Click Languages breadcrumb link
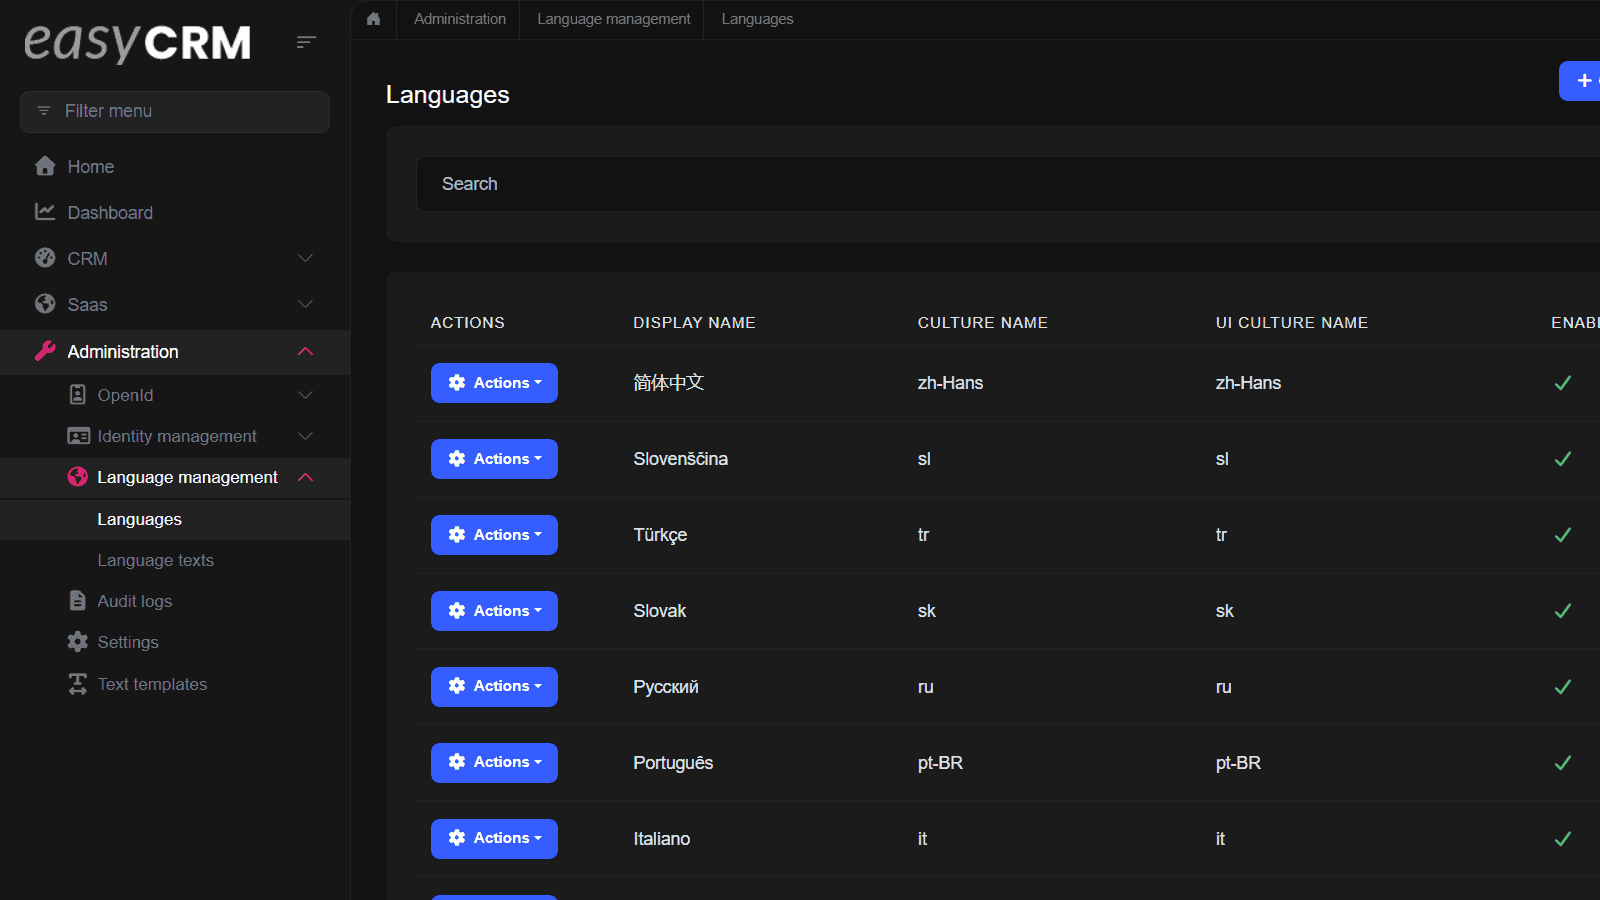The image size is (1600, 900). point(757,19)
